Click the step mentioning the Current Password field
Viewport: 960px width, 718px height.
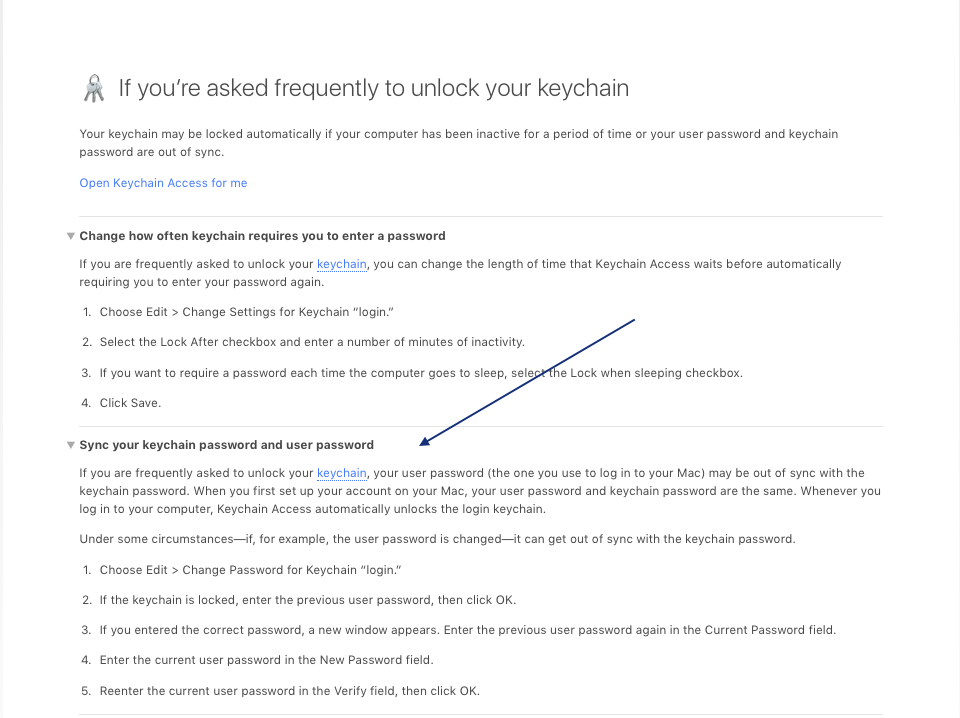(468, 630)
